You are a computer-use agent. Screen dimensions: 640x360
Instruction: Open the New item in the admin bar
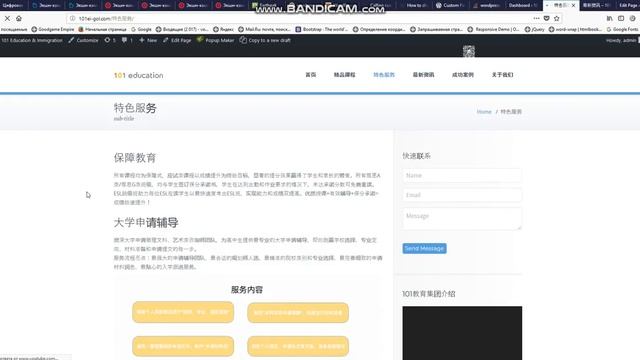(148, 40)
